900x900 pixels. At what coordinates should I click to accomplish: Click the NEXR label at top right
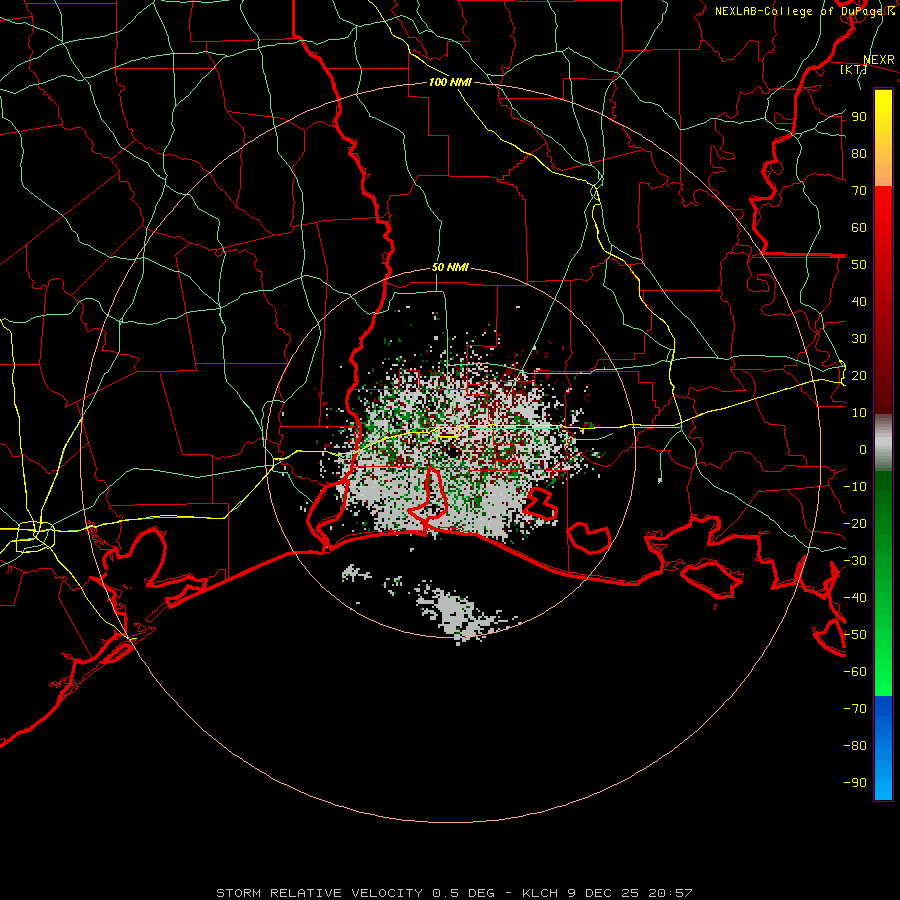pyautogui.click(x=879, y=60)
